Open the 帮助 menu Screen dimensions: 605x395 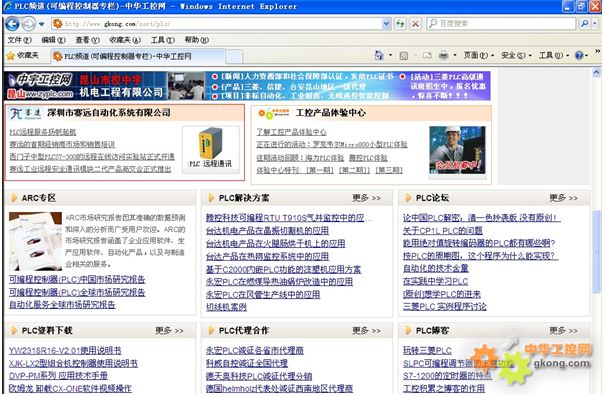point(196,40)
